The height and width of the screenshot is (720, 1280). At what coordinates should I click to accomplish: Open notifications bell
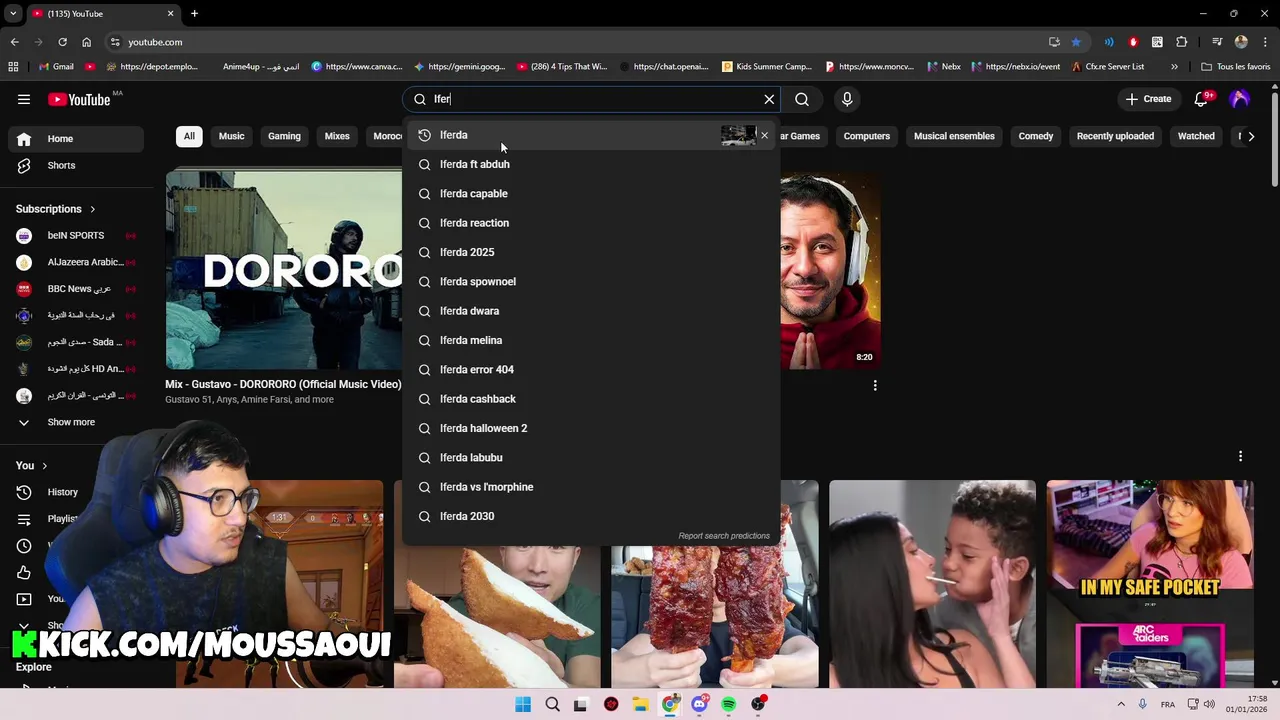1202,99
